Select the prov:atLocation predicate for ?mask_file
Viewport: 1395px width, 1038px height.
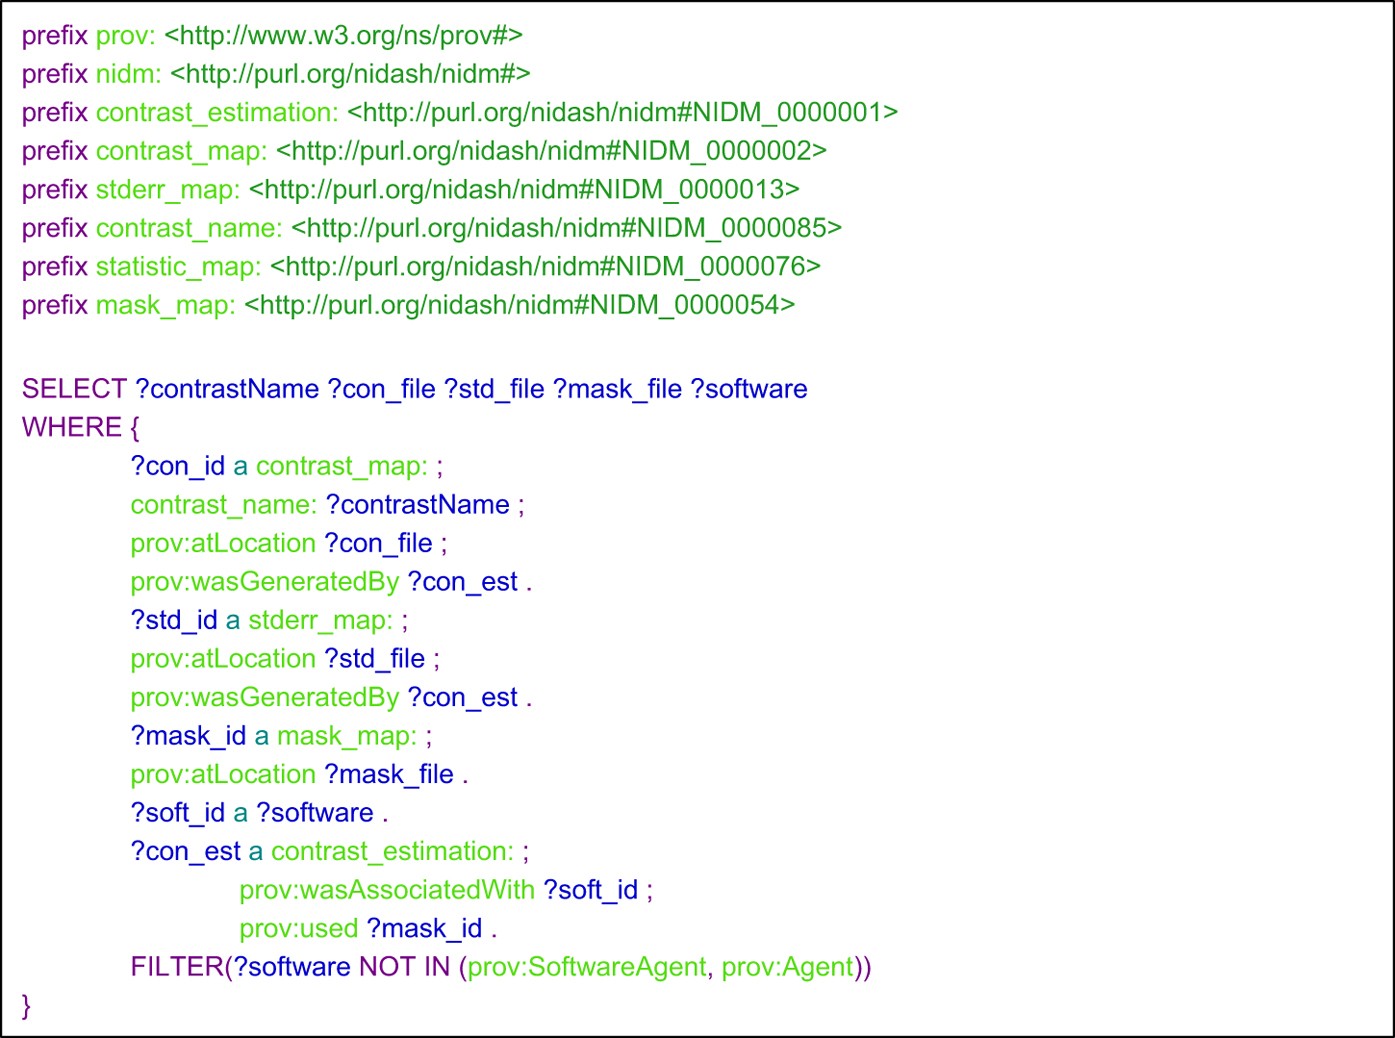tap(222, 774)
